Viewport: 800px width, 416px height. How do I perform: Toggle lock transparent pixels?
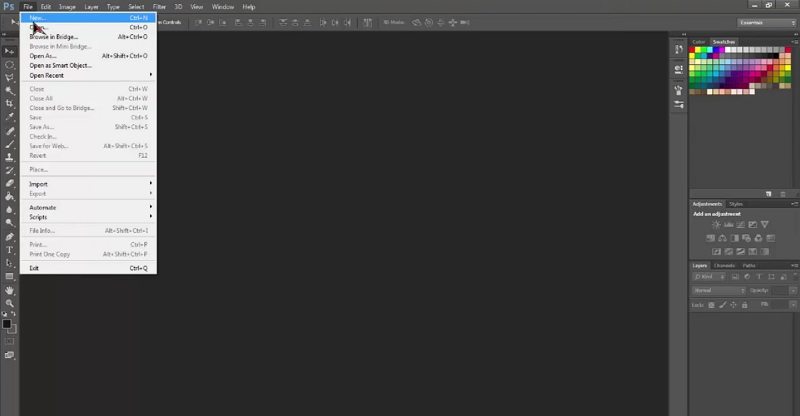pos(711,305)
